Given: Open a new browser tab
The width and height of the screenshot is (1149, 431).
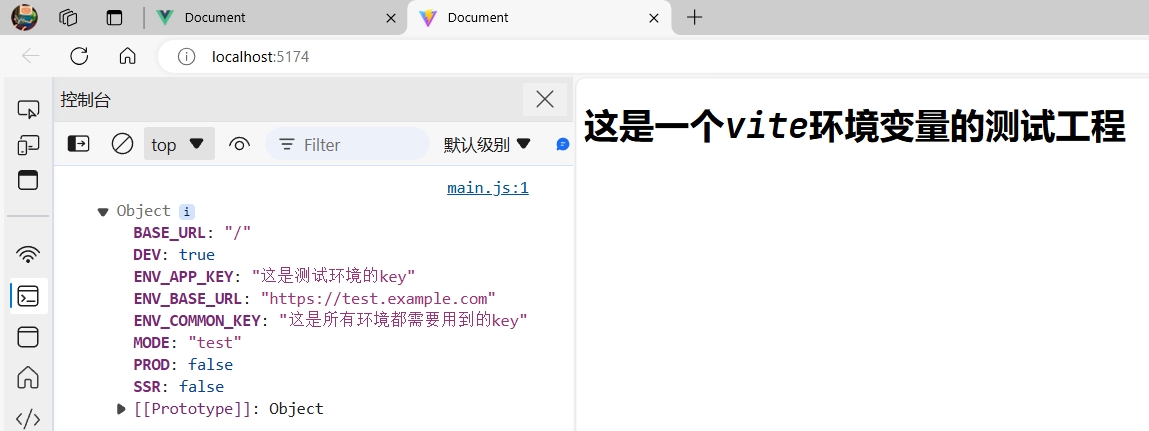Looking at the screenshot, I should click(694, 18).
